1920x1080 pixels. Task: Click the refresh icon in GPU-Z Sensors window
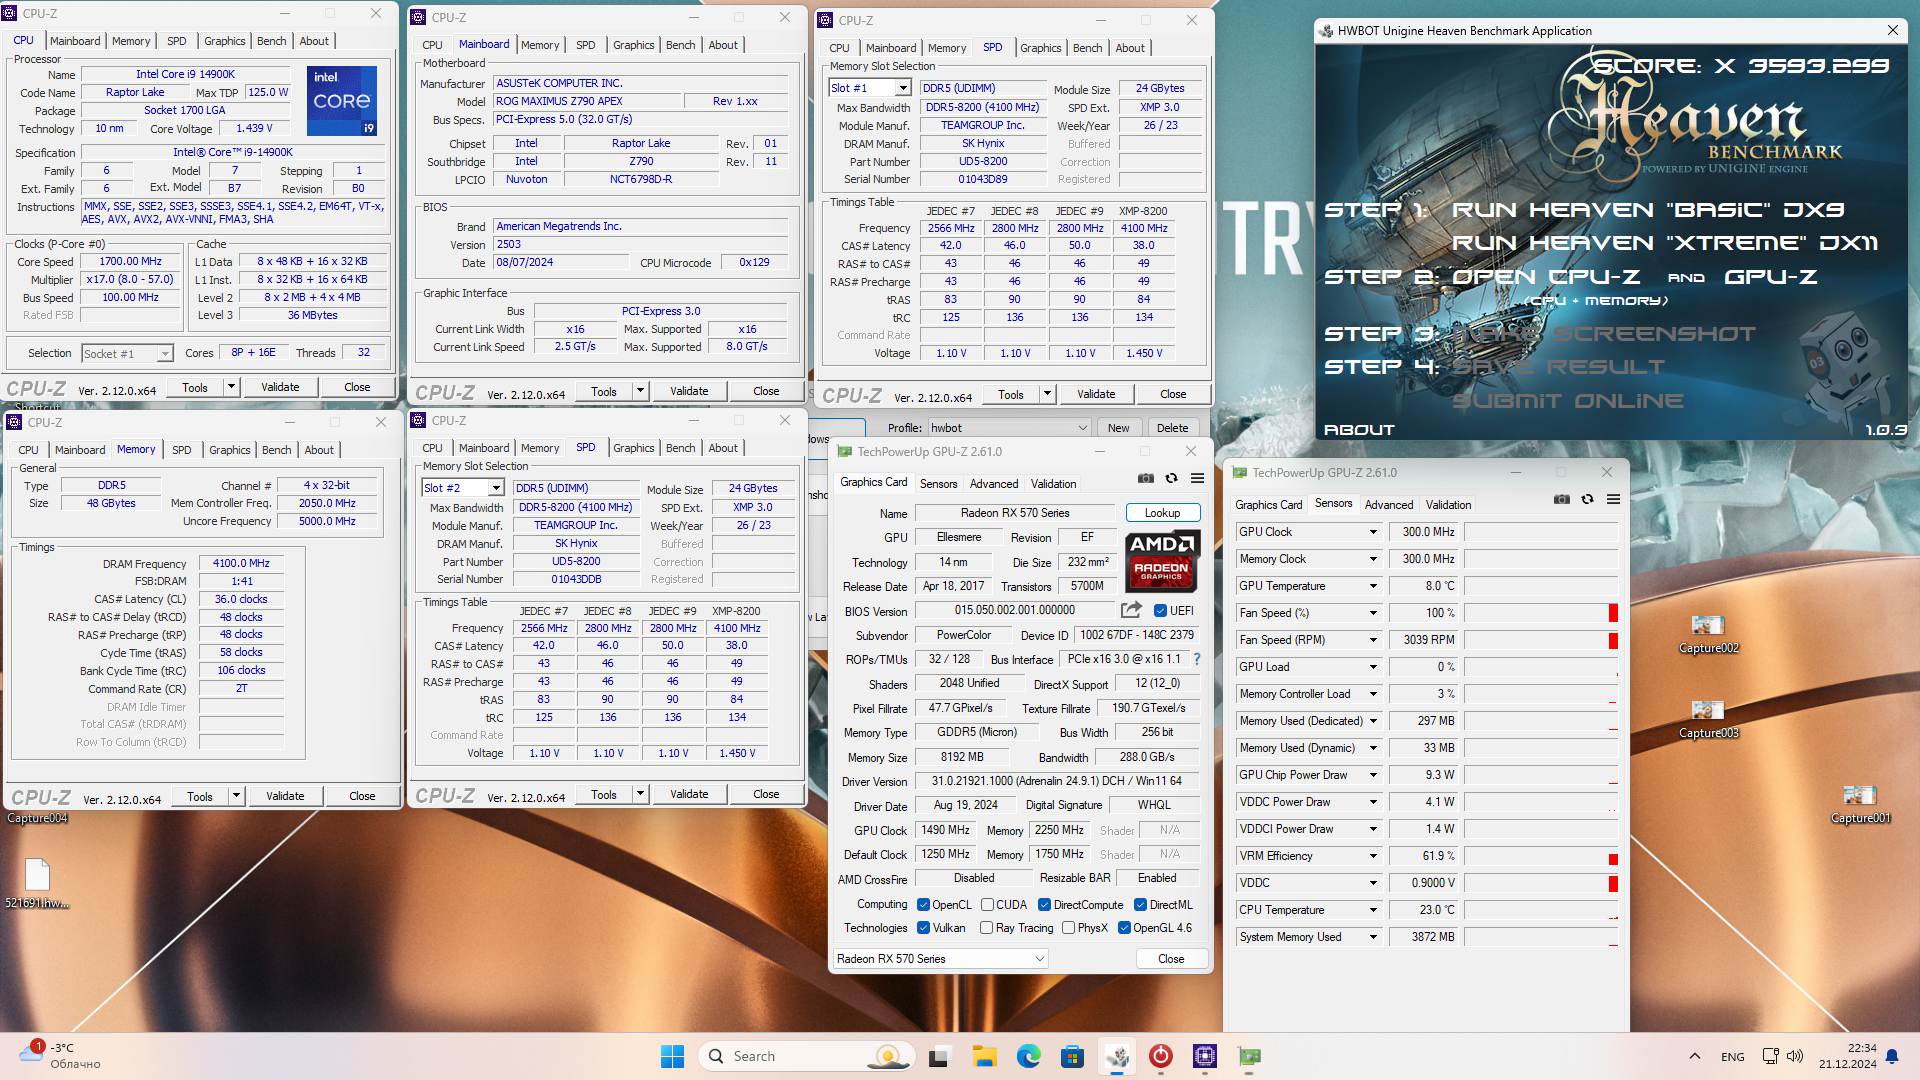pyautogui.click(x=1587, y=499)
